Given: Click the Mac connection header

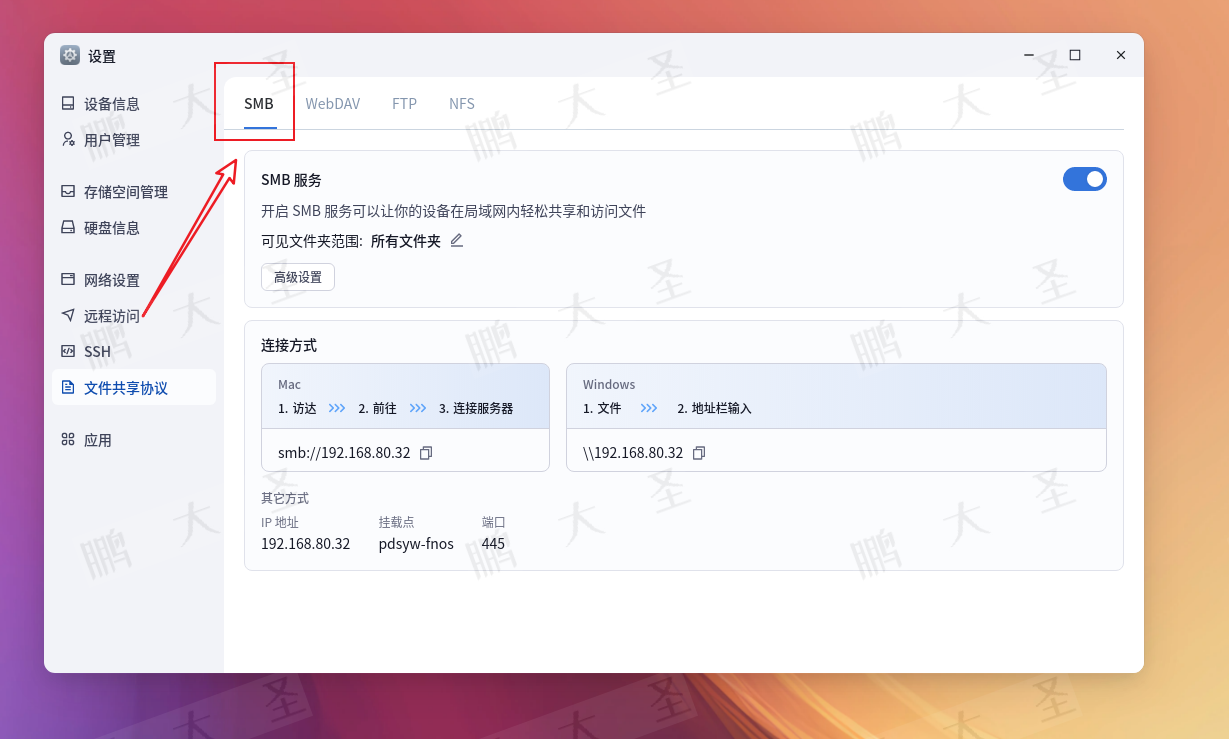Looking at the screenshot, I should [290, 385].
